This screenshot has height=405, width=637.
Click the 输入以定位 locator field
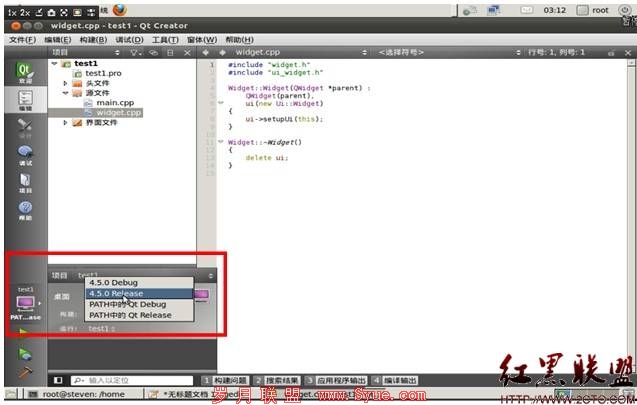[x=132, y=380]
